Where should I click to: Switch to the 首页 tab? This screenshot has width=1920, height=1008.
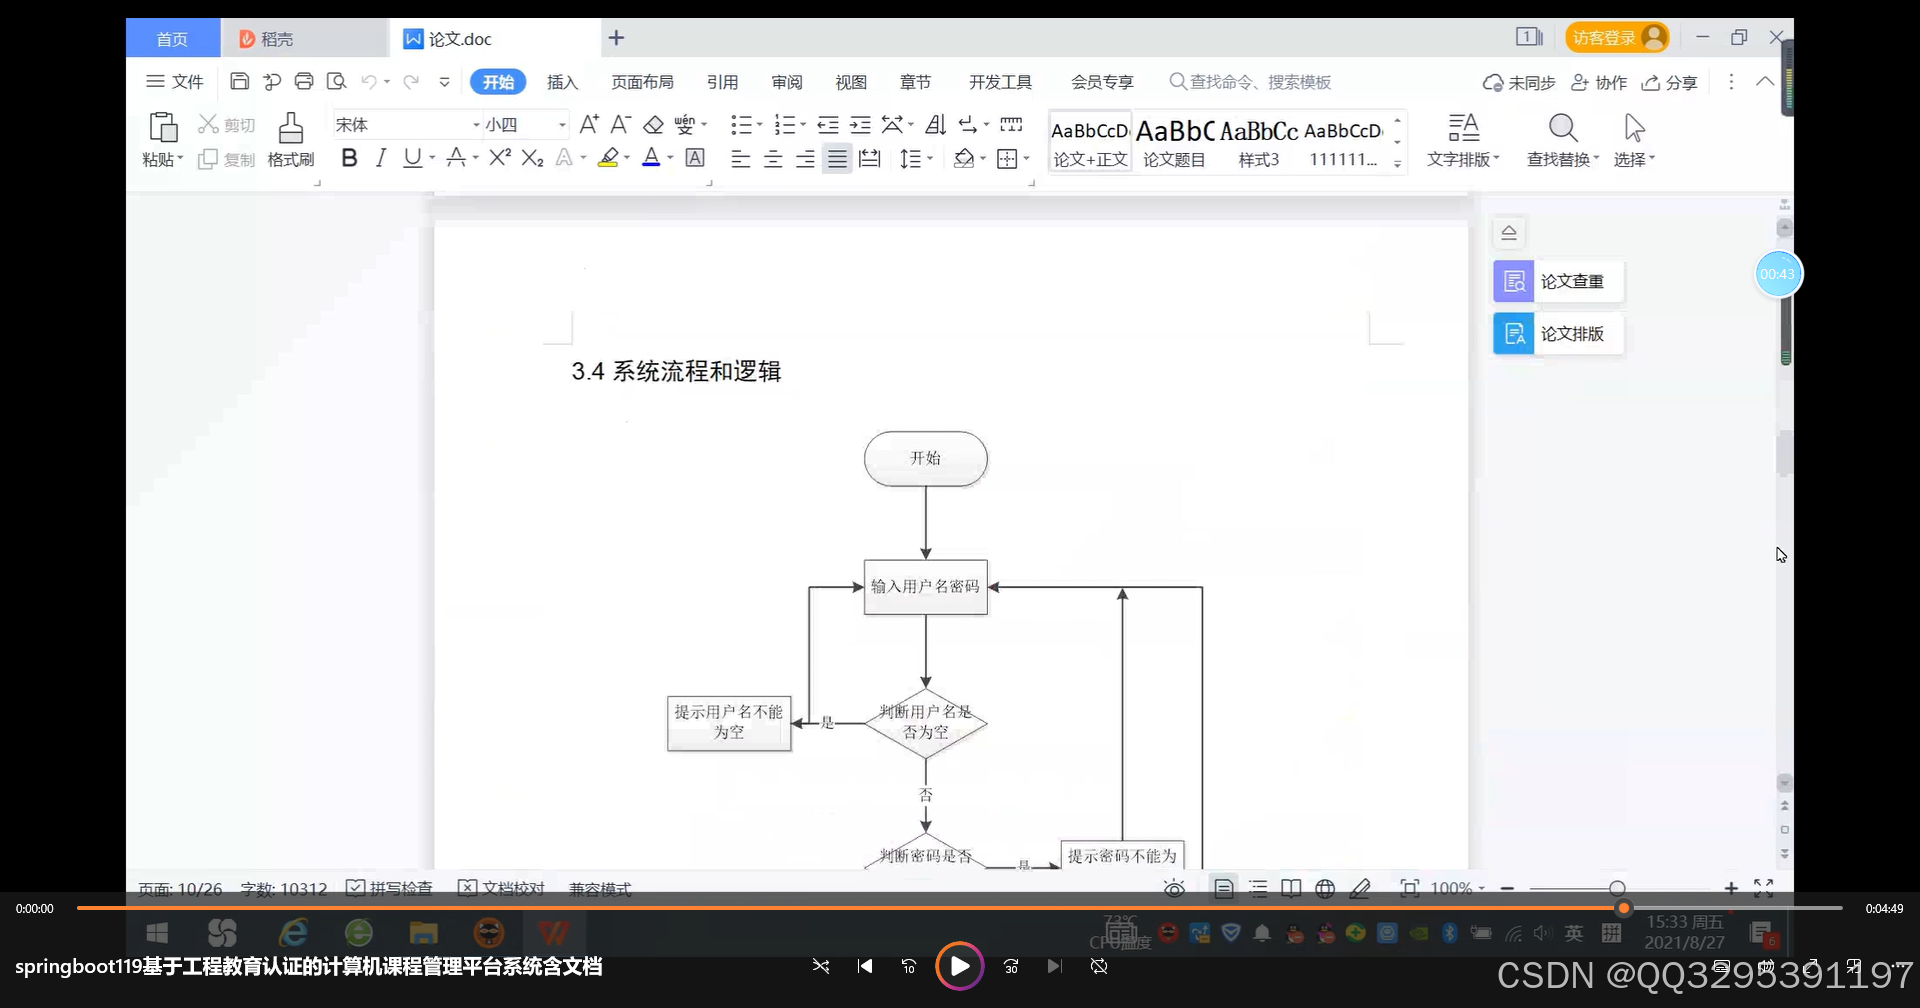(173, 38)
